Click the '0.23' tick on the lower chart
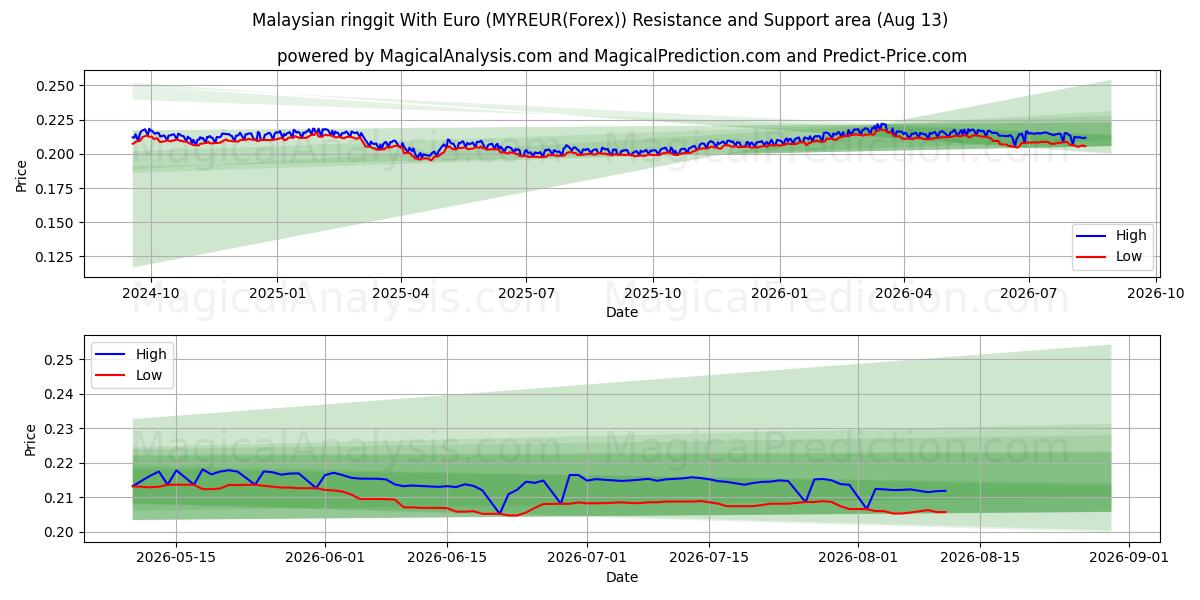The image size is (1200, 600). (61, 429)
